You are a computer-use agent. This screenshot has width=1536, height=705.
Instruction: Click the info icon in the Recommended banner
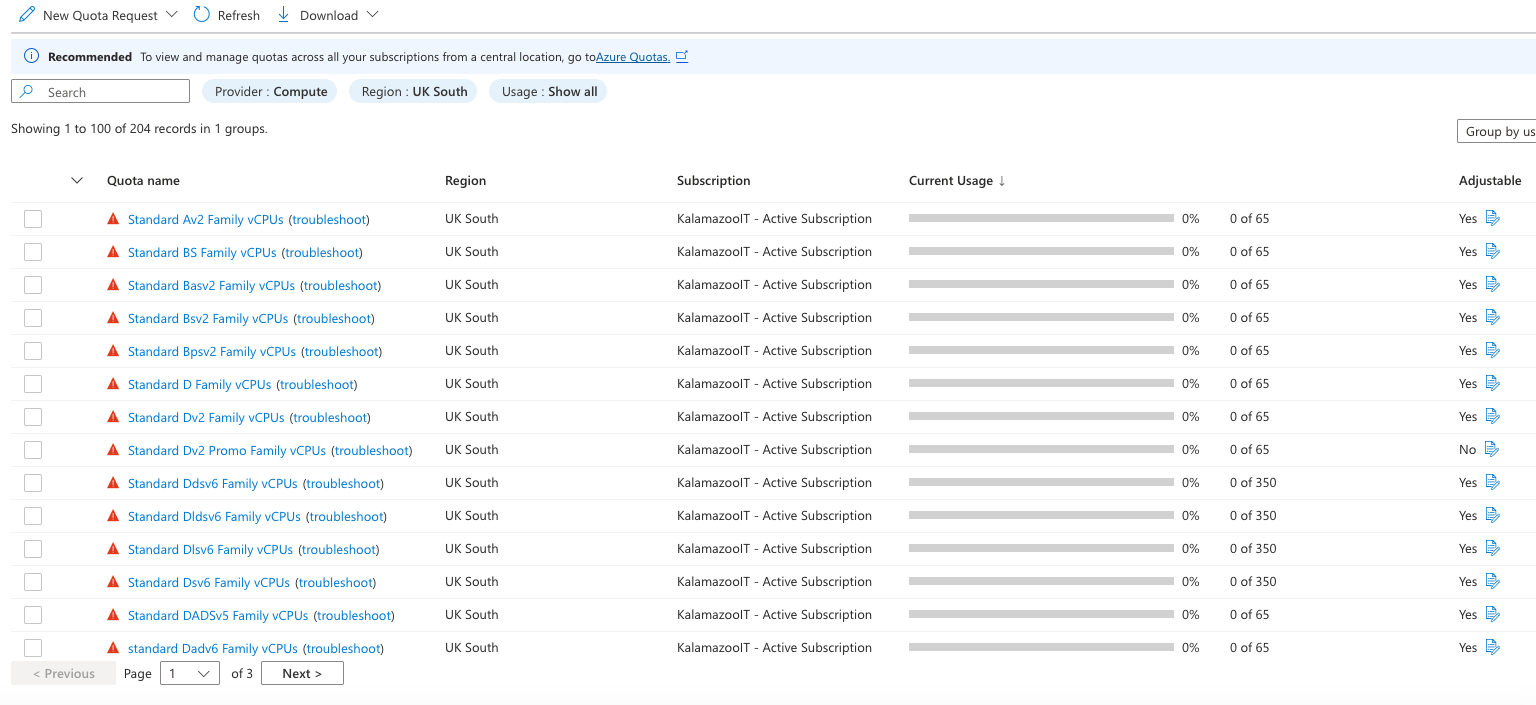[x=31, y=57]
